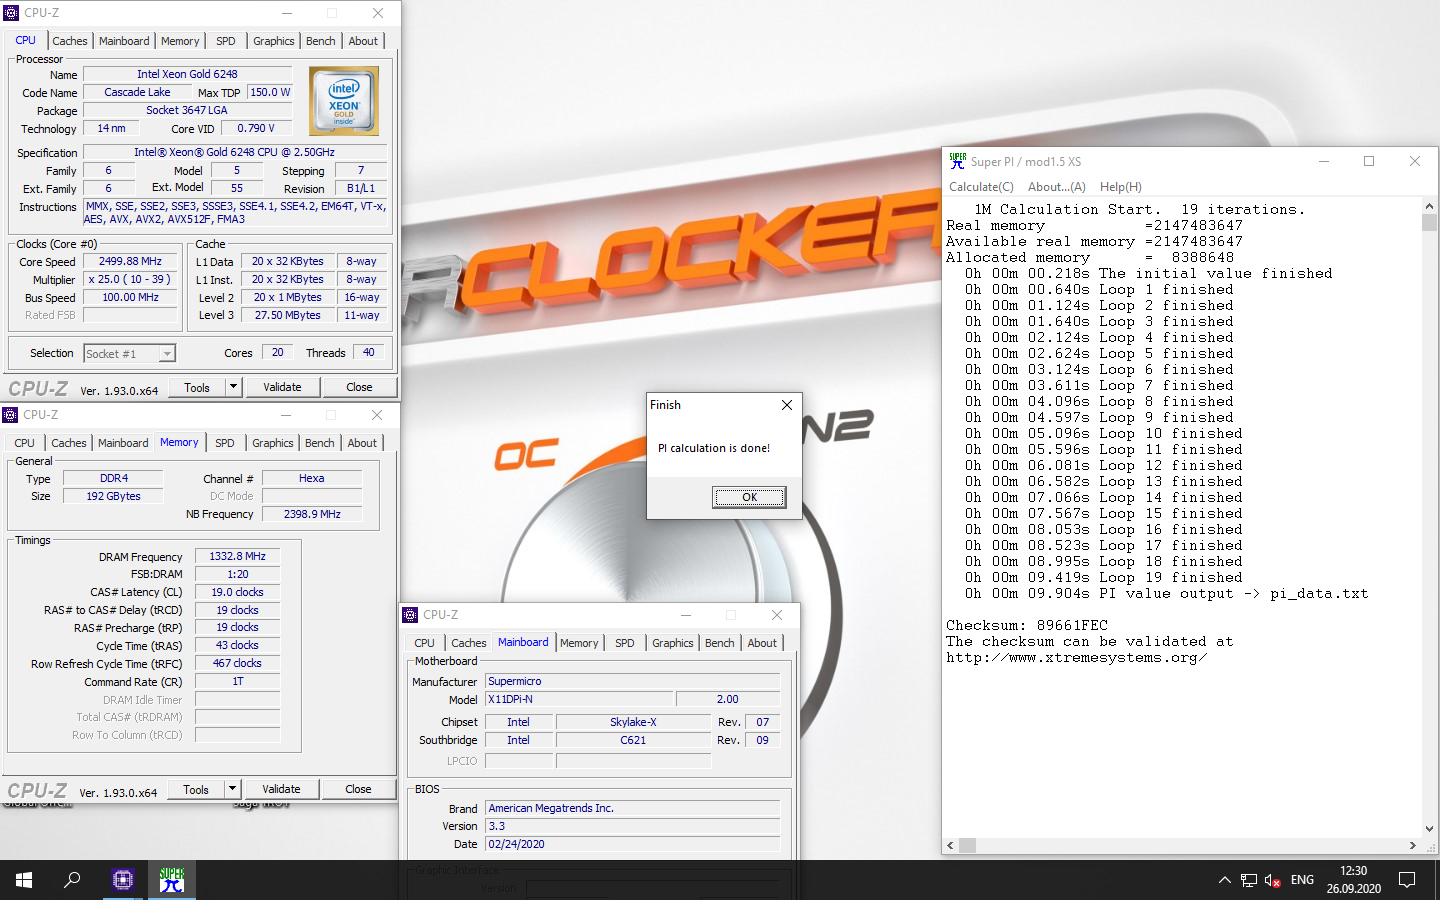
Task: Open Calculate(C) menu in Super PI
Action: 981,187
